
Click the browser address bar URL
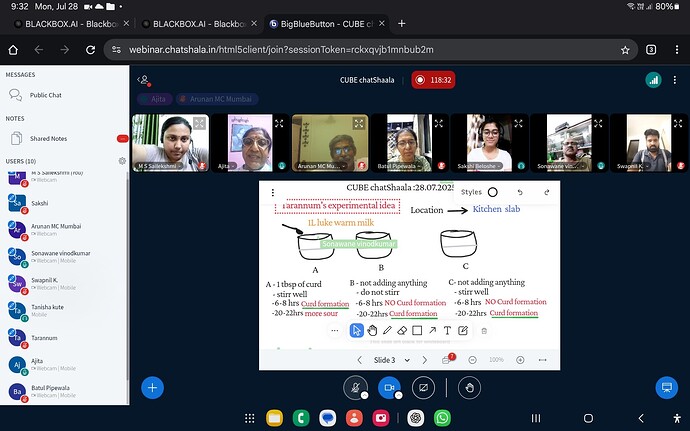(x=281, y=50)
